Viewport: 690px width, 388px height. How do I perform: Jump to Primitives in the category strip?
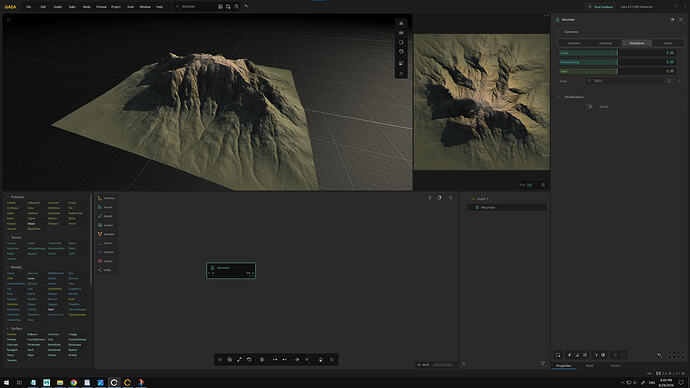106,198
